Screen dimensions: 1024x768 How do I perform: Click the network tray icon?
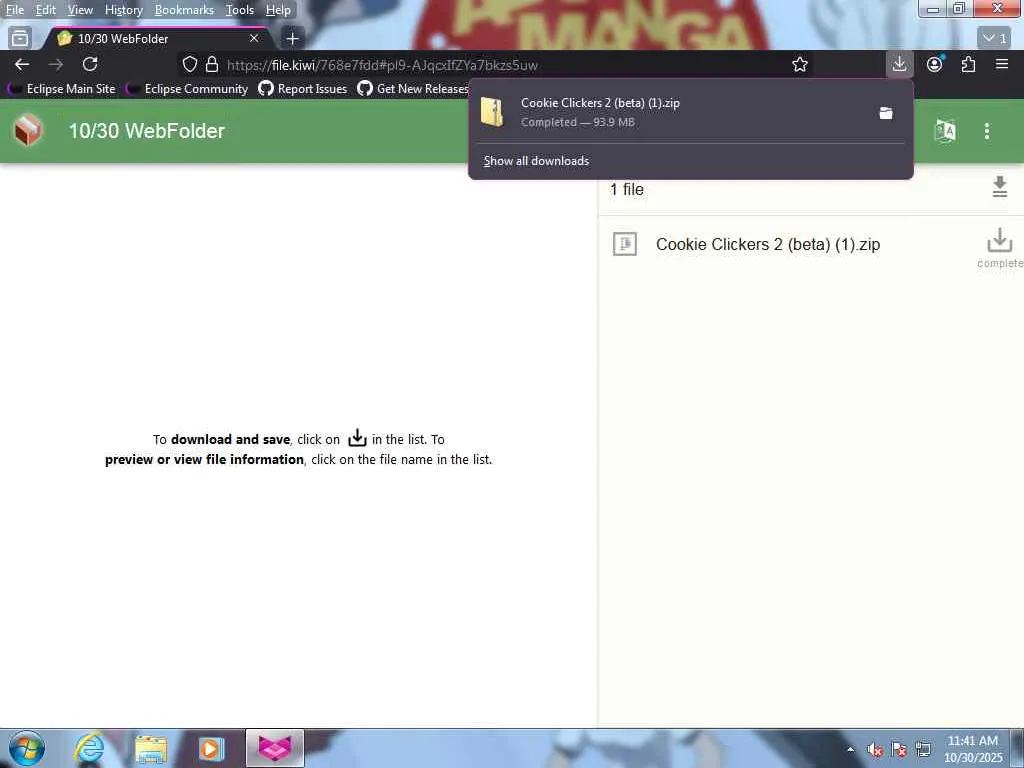pos(923,749)
